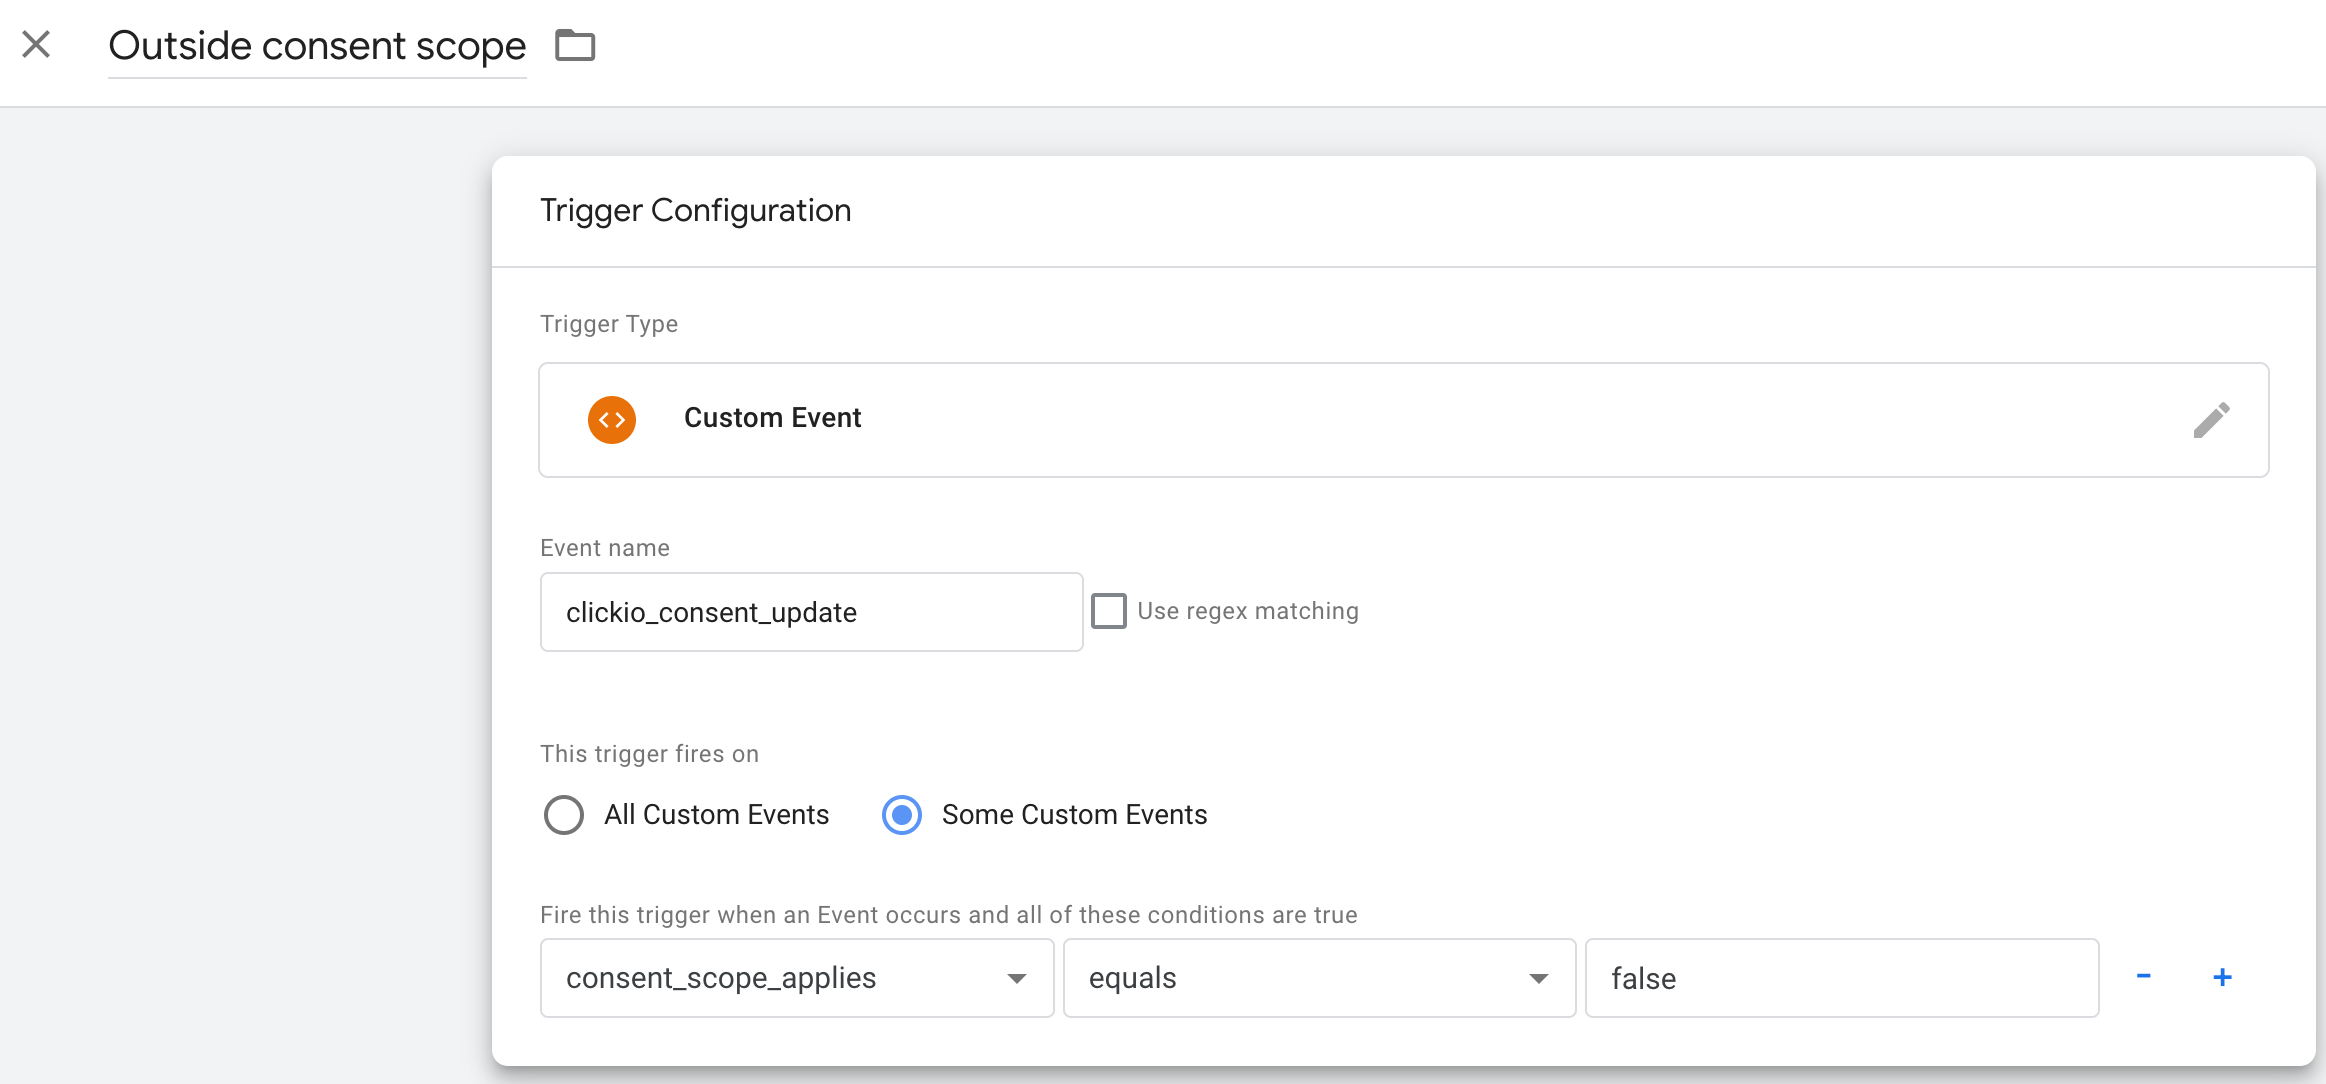Click the 'Trigger Configuration' heading

coord(696,211)
